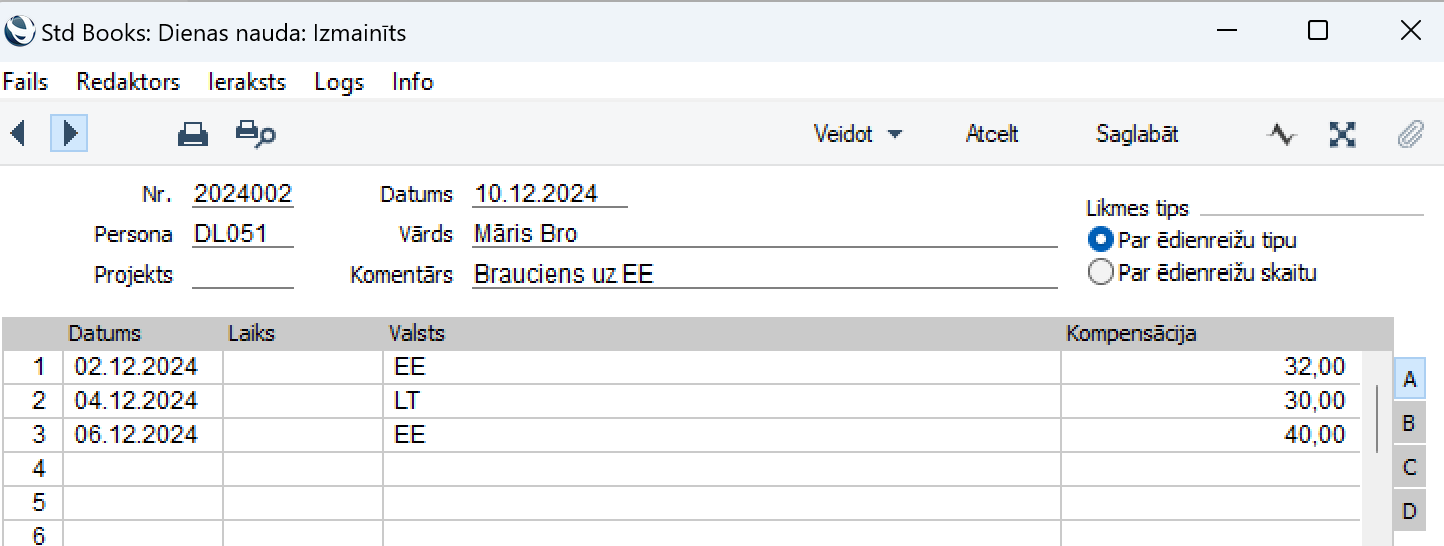Click the Atcelt button
Image resolution: width=1444 pixels, height=546 pixels.
992,134
